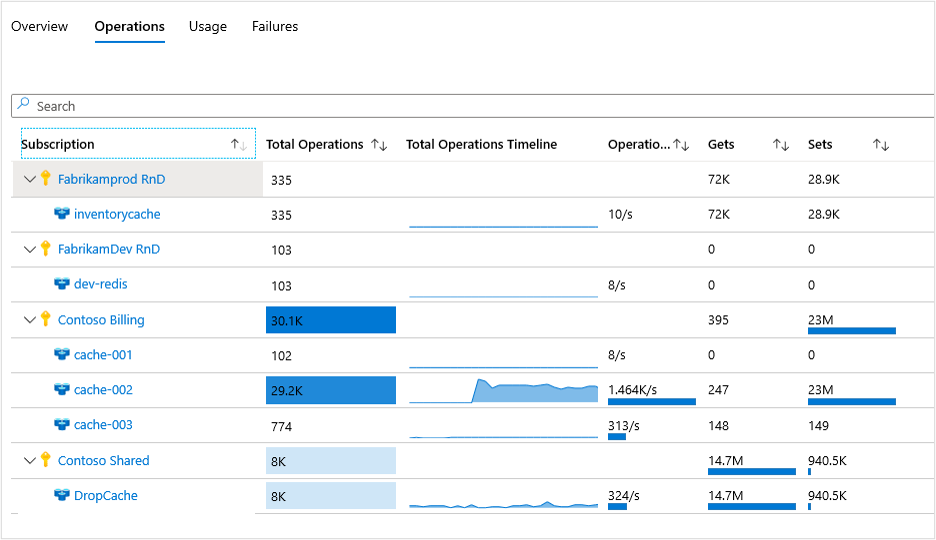This screenshot has height=540, width=936.
Task: Click the 30.1K Total Operations bar
Action: 331,320
